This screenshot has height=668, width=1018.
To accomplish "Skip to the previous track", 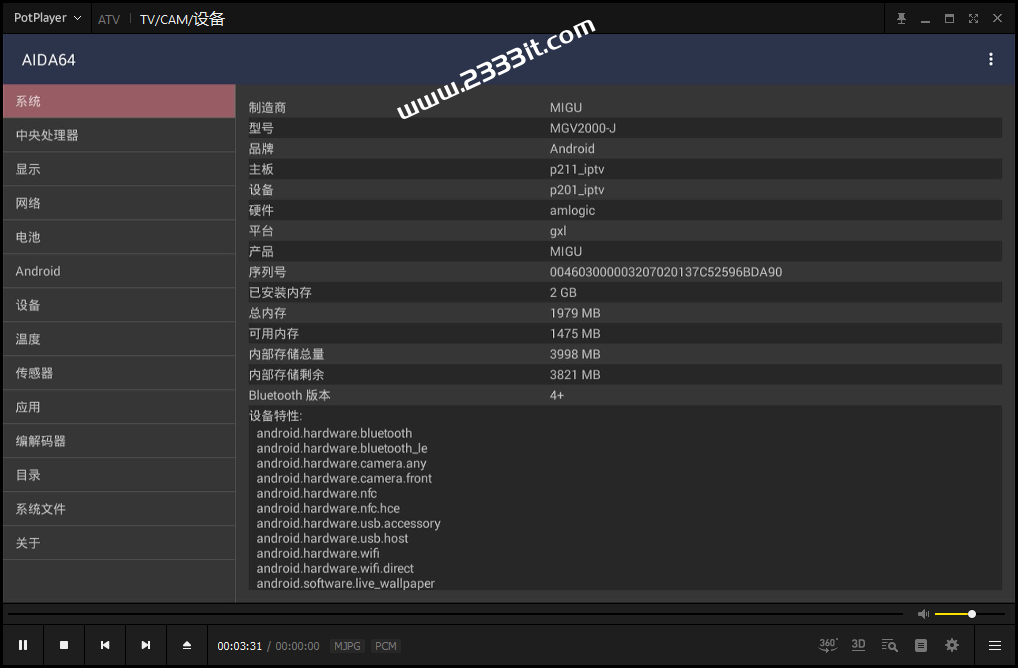I will coord(105,645).
